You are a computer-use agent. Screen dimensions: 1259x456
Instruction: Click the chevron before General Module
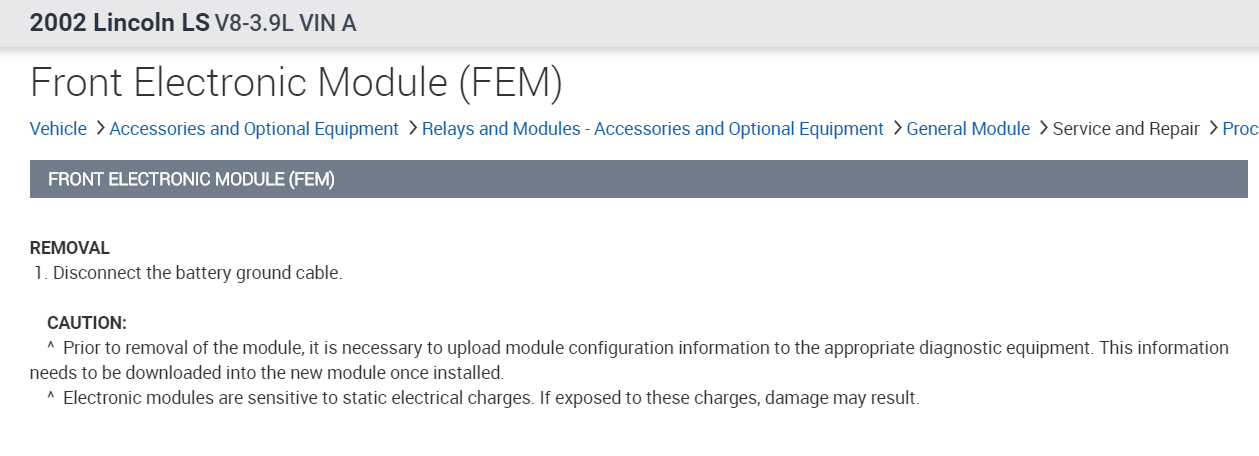[896, 129]
